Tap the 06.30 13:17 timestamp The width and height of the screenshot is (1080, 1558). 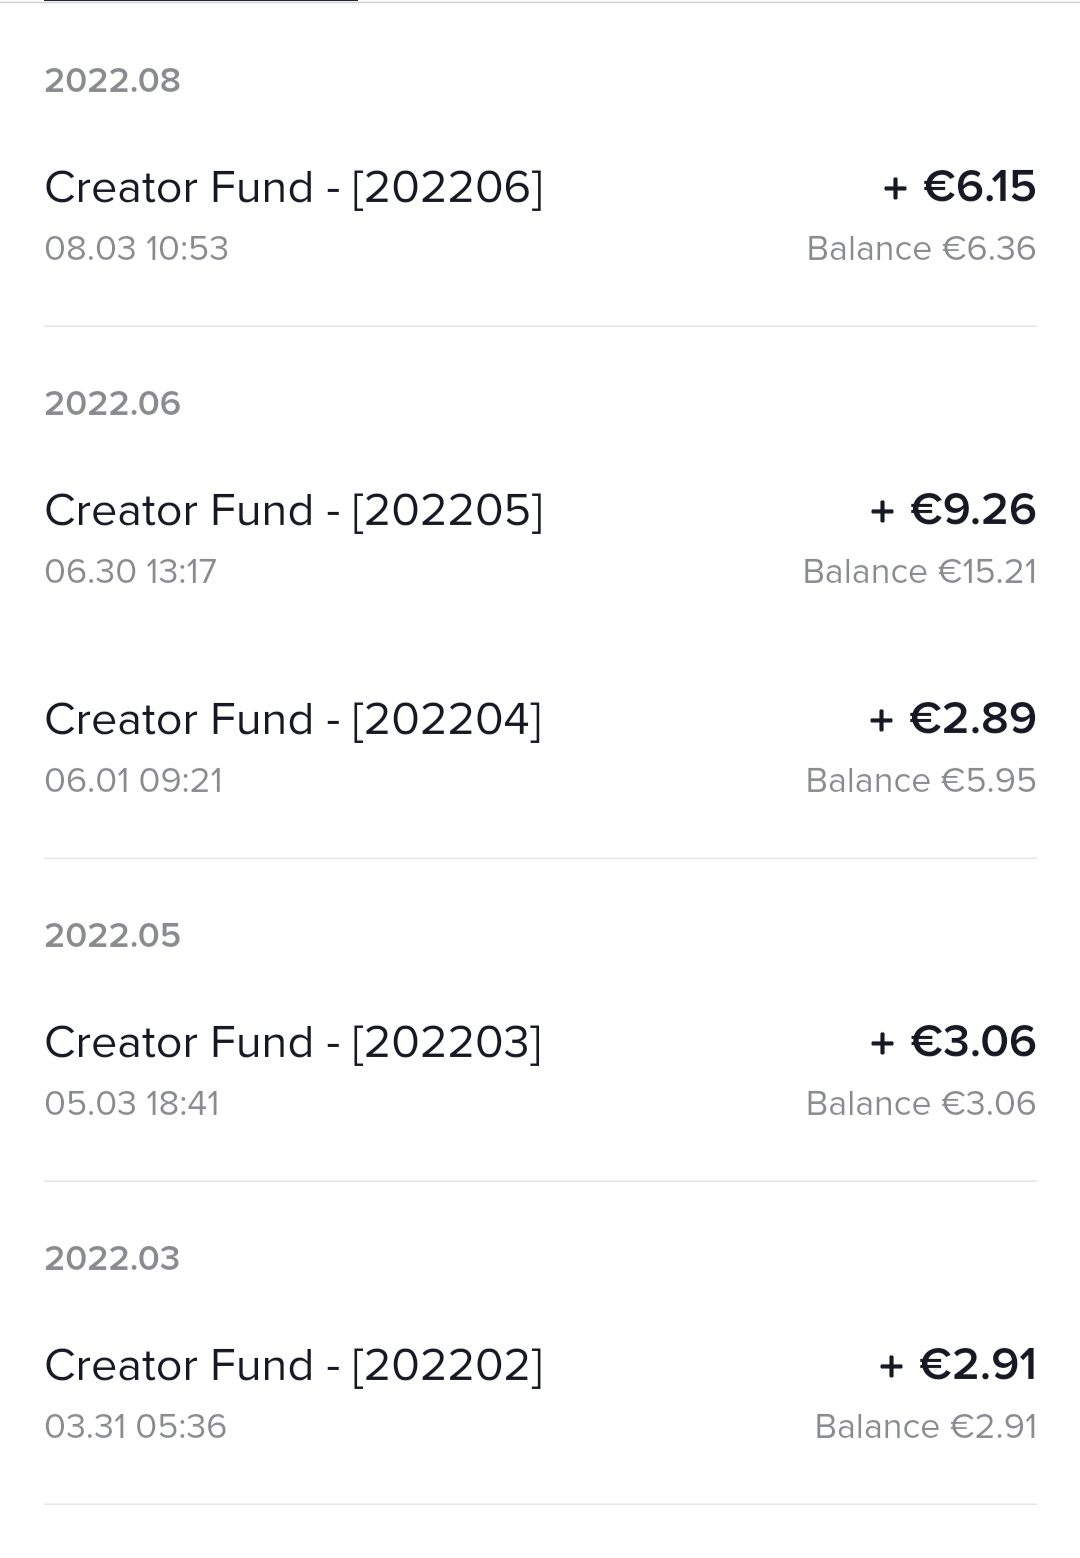(x=131, y=572)
